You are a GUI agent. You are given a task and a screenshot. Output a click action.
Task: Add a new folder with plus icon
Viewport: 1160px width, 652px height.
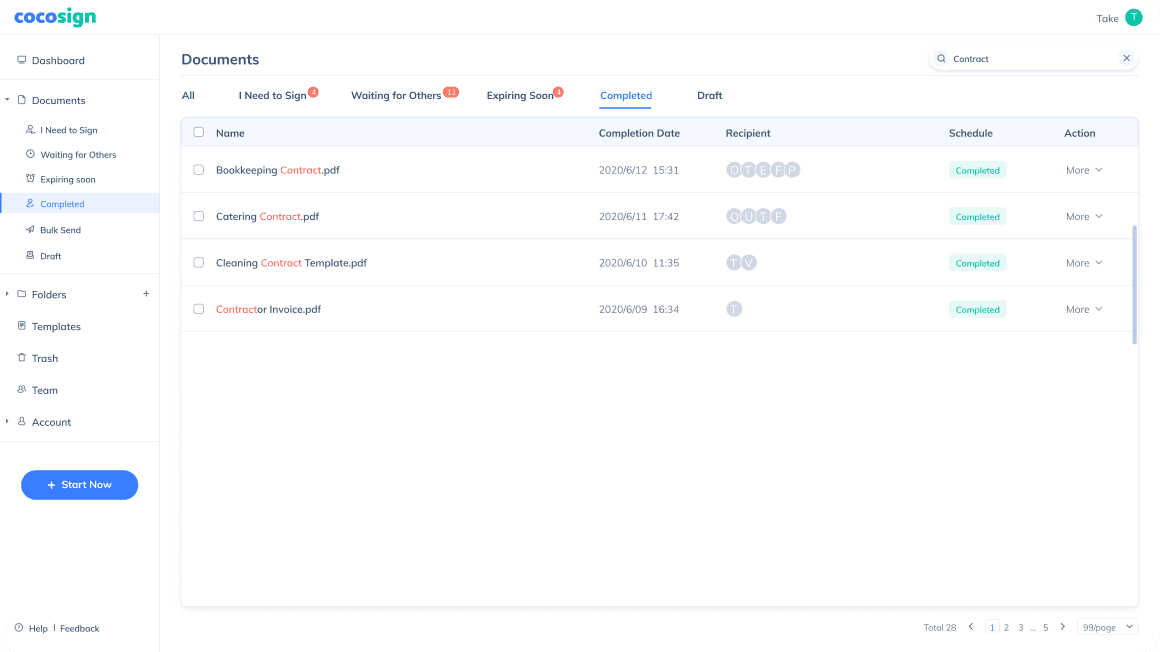(x=146, y=294)
